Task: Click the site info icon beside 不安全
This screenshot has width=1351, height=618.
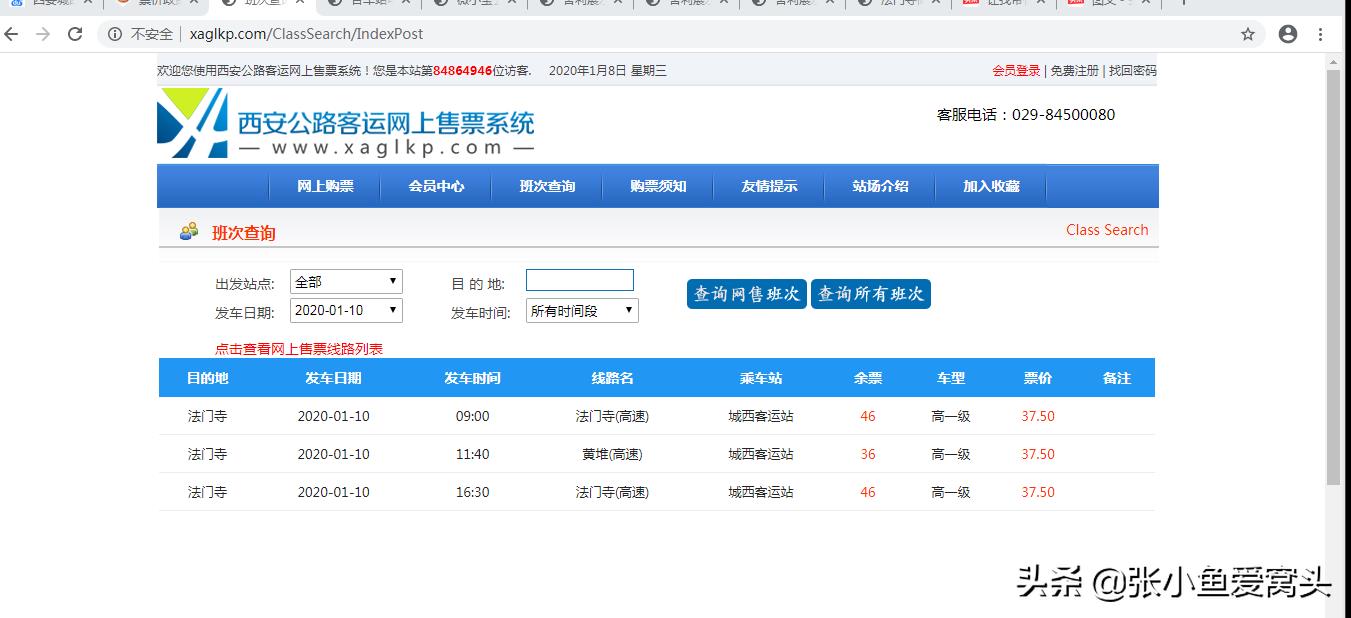Action: point(115,34)
